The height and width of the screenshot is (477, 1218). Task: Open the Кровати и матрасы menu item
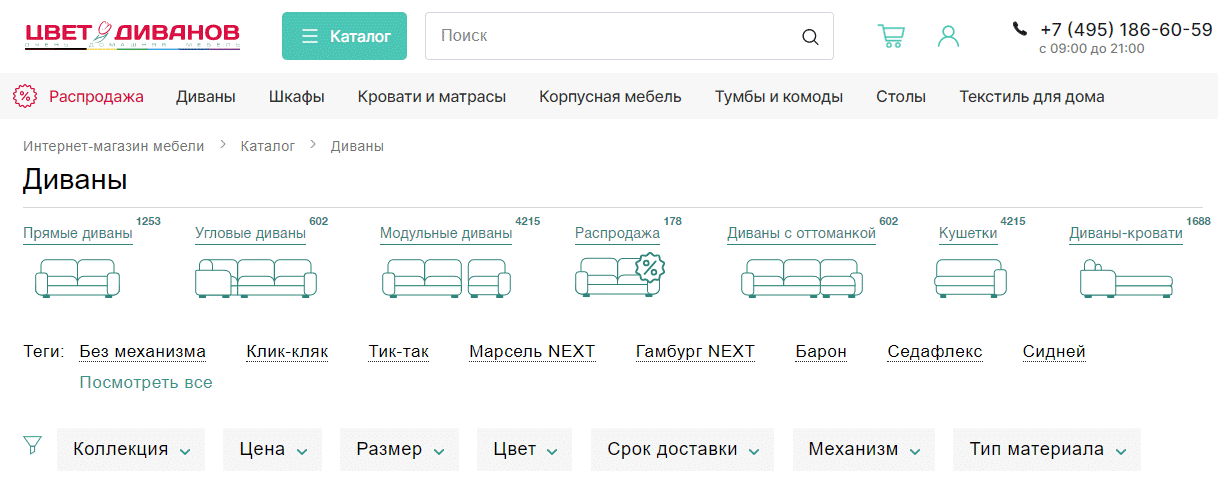432,97
